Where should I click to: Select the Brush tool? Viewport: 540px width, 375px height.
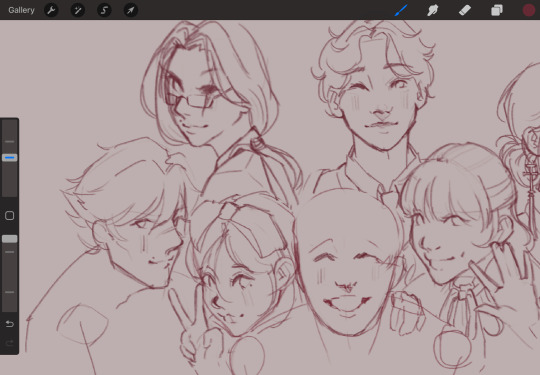[401, 10]
